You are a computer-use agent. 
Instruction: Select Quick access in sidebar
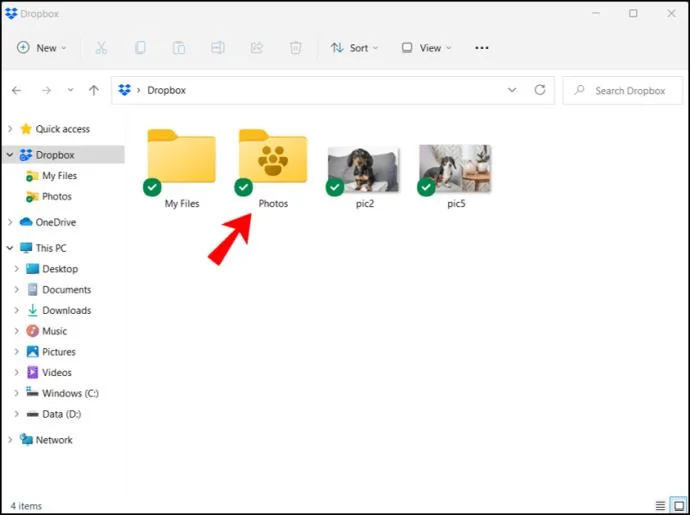[x=62, y=129]
